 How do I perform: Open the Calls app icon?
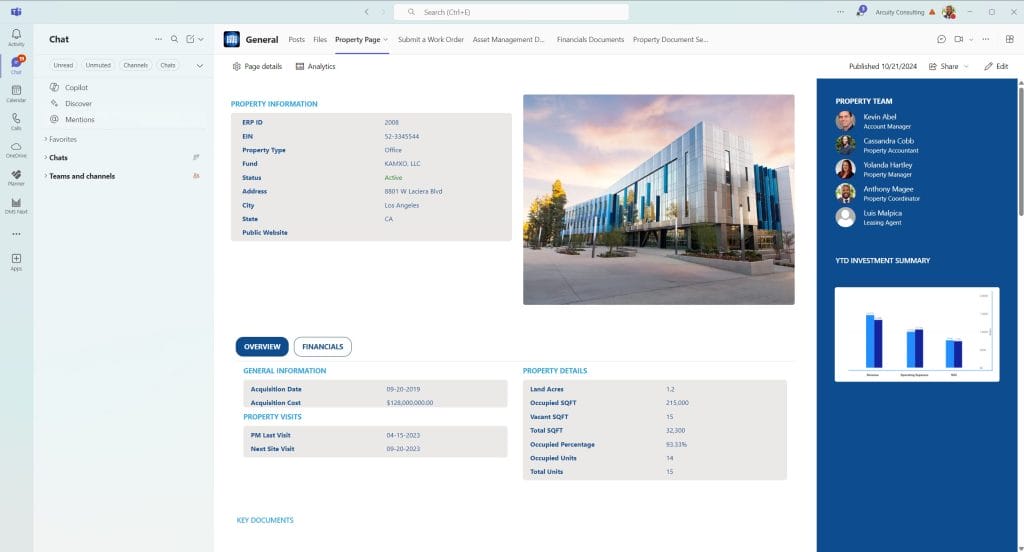(x=16, y=120)
